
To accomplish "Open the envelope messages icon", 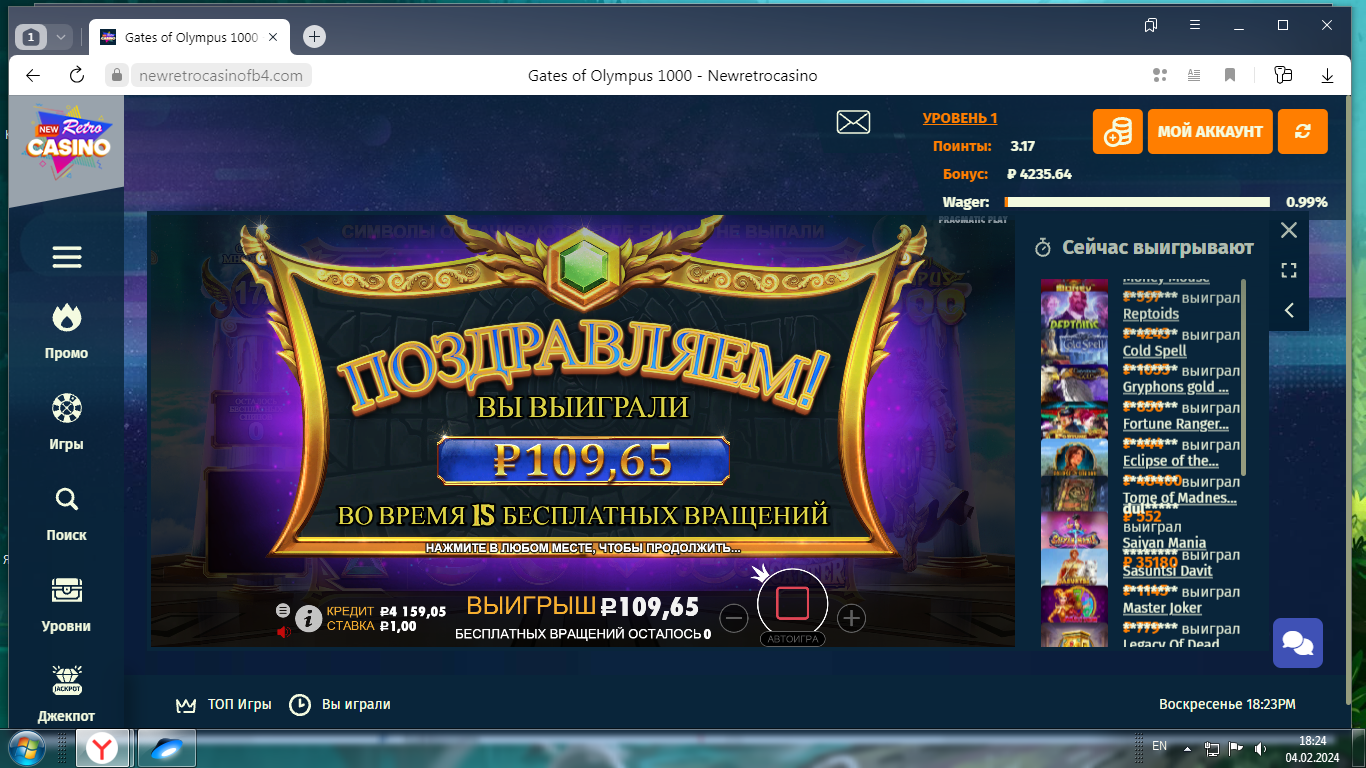I will point(853,122).
